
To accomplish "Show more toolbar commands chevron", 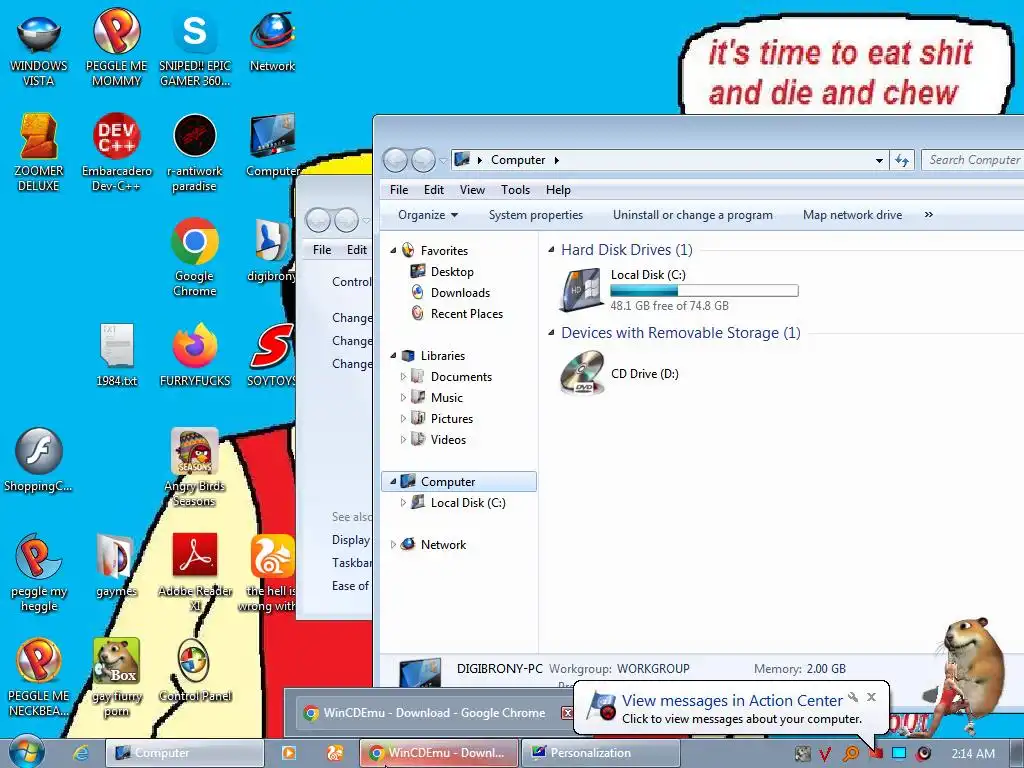I will (x=929, y=215).
